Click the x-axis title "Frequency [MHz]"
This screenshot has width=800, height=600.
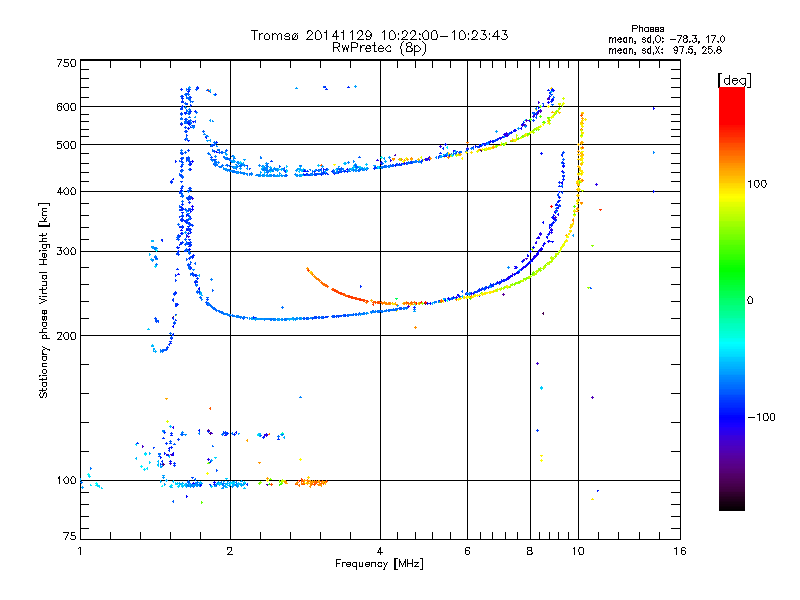[379, 564]
